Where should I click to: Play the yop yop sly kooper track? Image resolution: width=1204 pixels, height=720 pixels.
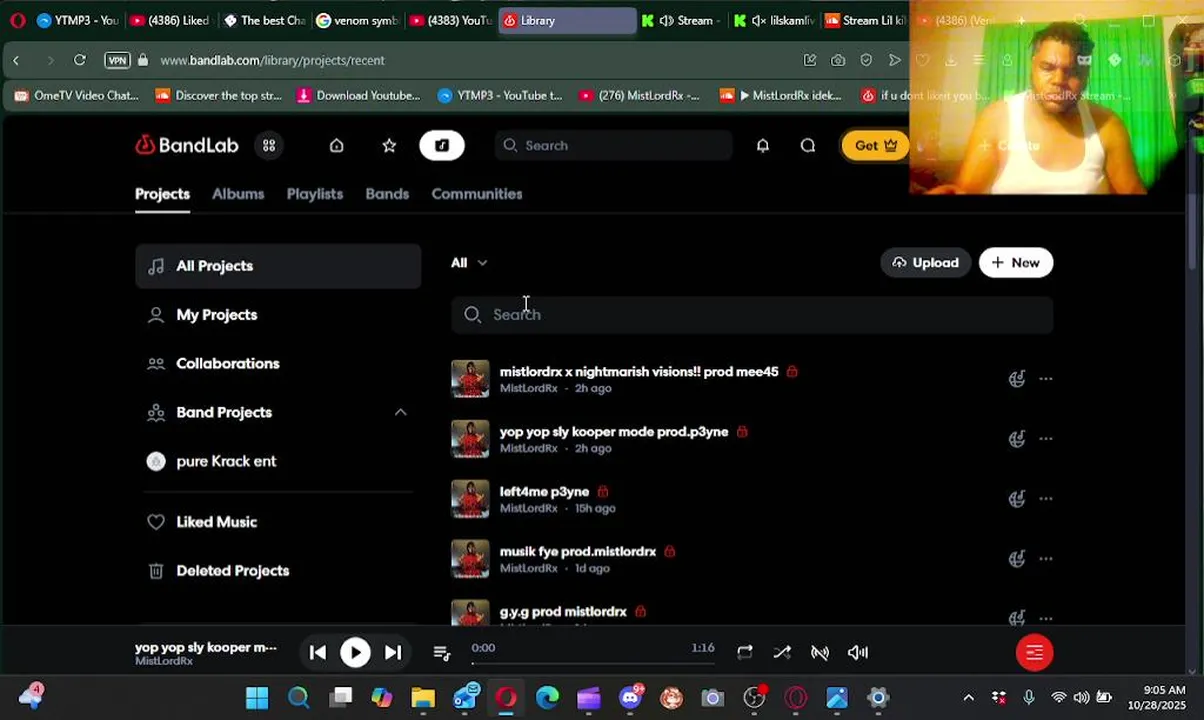(x=355, y=653)
